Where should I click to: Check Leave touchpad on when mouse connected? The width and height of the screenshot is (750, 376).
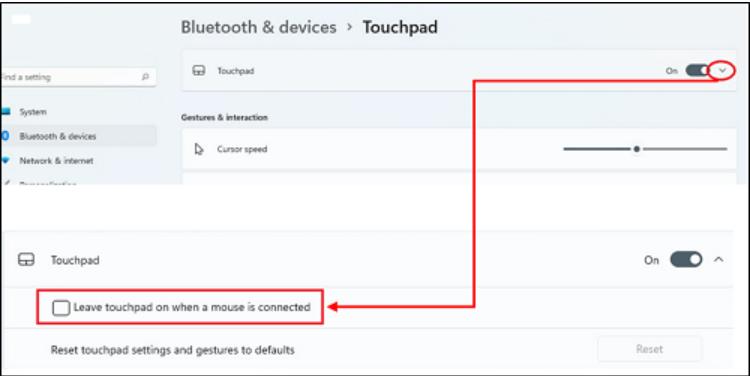(61, 308)
